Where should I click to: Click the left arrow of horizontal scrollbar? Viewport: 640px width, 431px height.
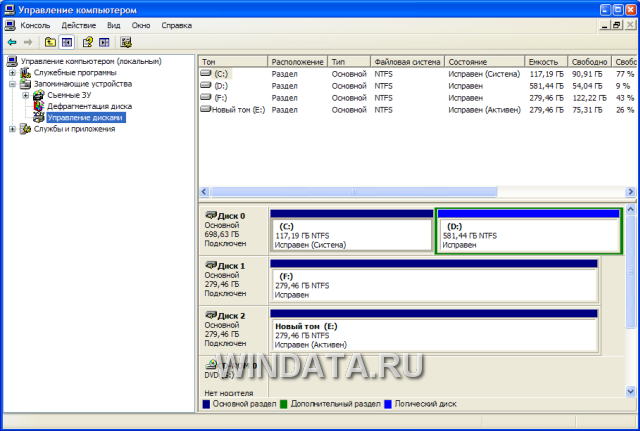(x=204, y=191)
